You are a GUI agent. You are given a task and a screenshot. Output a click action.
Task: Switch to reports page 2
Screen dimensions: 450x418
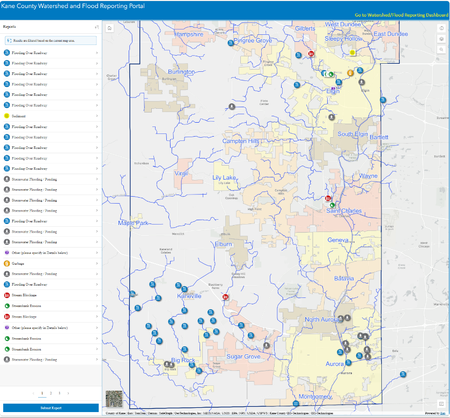51,393
